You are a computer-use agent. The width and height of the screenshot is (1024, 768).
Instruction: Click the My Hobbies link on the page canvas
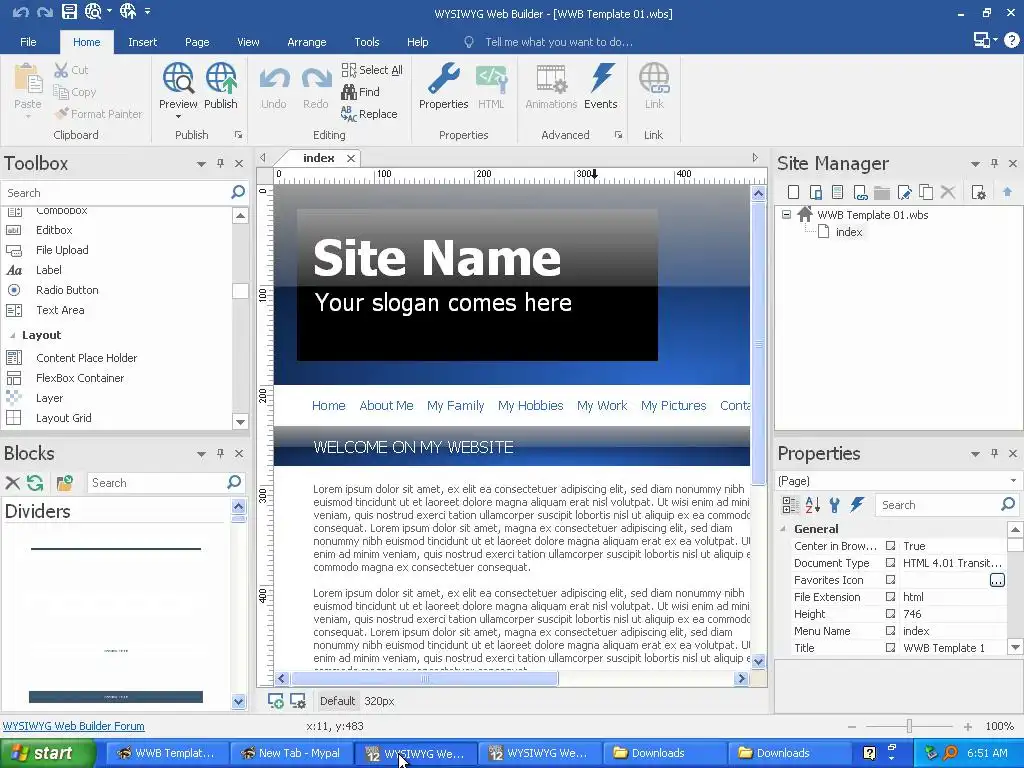pos(530,406)
